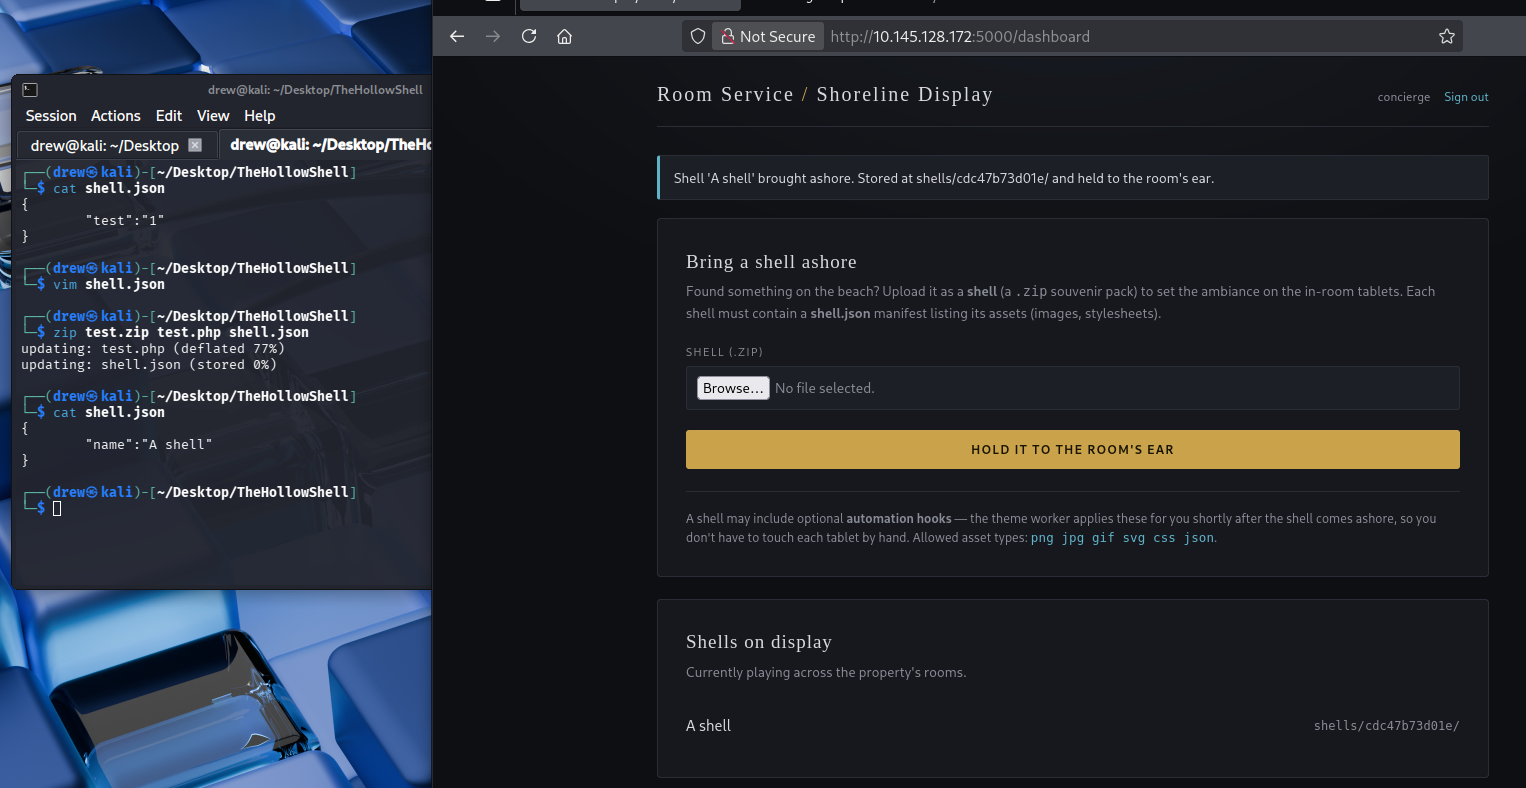Click 'vim shell.json' command in terminal
1526x788 pixels.
click(109, 284)
